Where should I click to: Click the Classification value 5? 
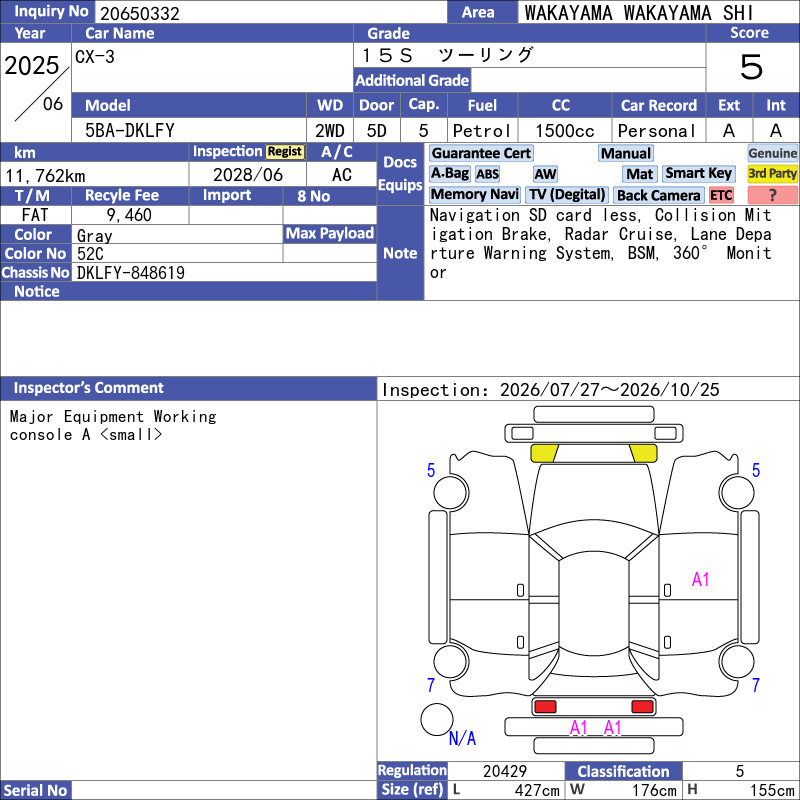pyautogui.click(x=740, y=771)
